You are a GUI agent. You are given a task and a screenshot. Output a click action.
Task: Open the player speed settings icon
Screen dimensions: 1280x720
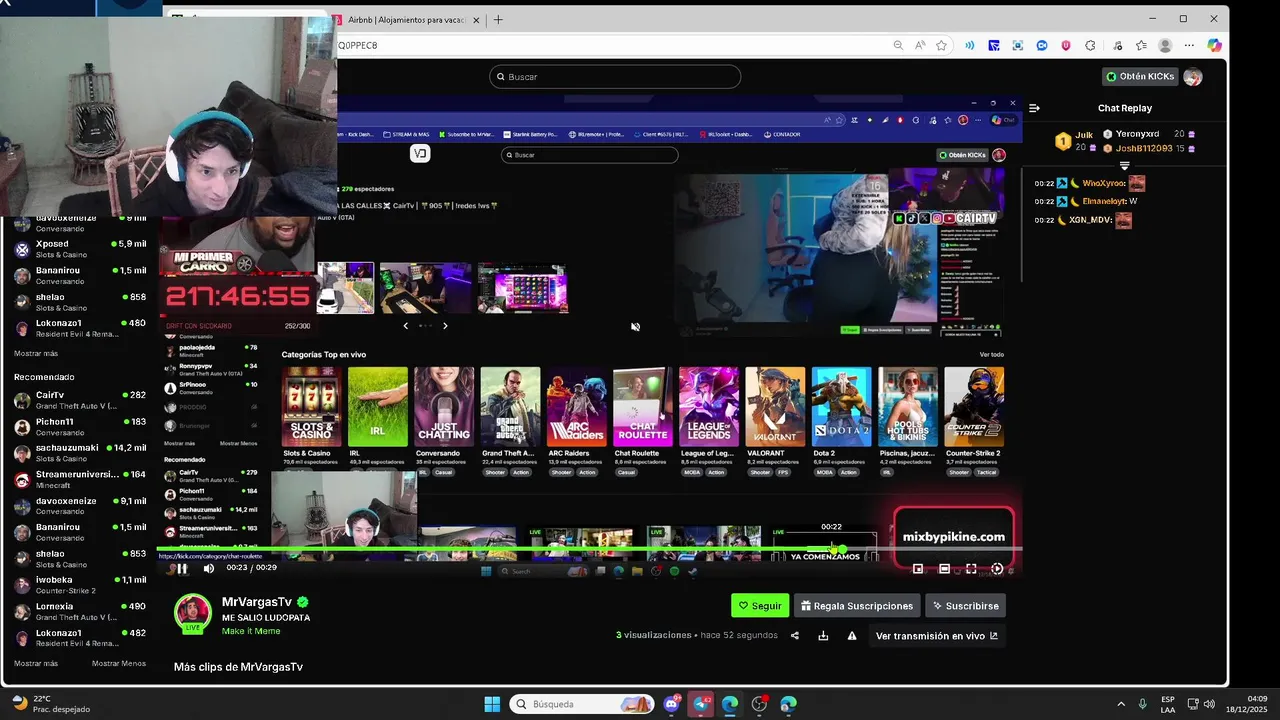click(x=997, y=569)
